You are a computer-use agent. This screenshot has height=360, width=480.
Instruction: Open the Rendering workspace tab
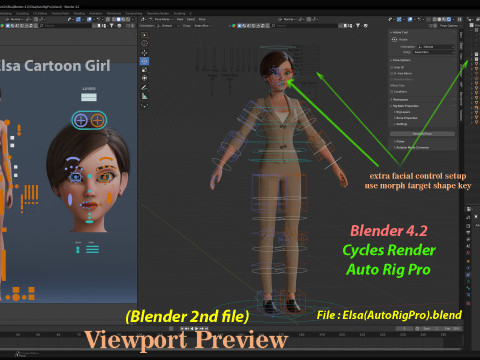pyautogui.click(x=114, y=13)
